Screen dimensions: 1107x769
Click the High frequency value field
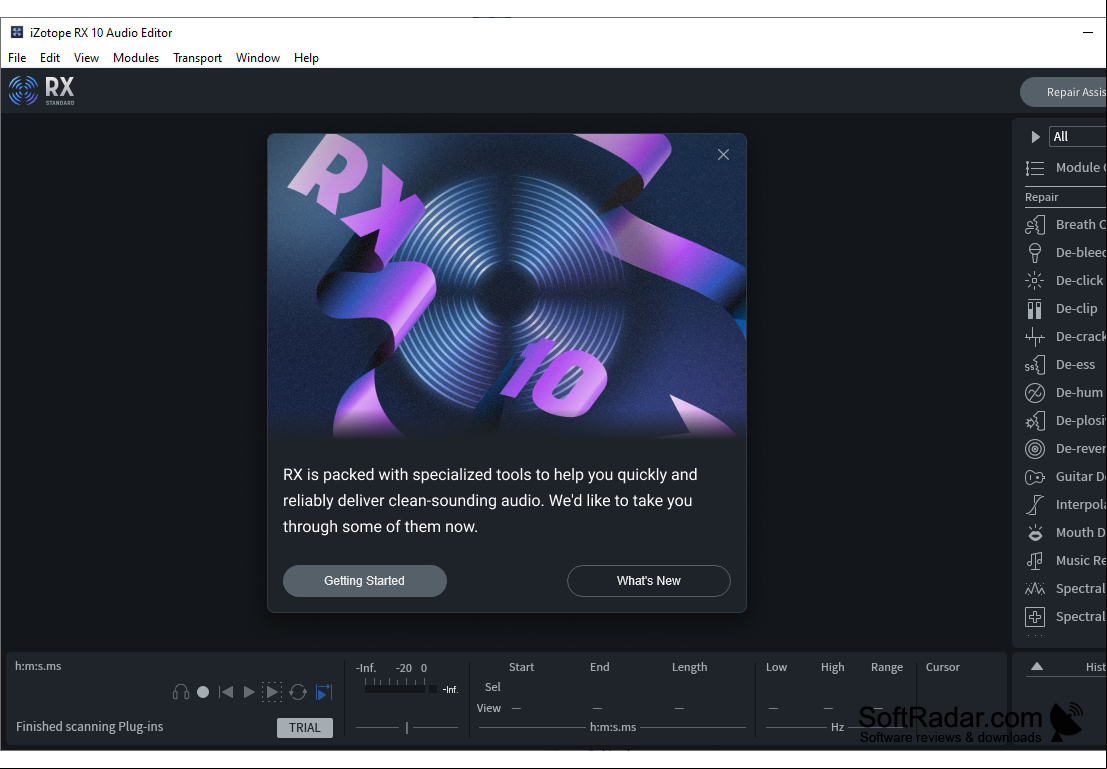tap(828, 708)
